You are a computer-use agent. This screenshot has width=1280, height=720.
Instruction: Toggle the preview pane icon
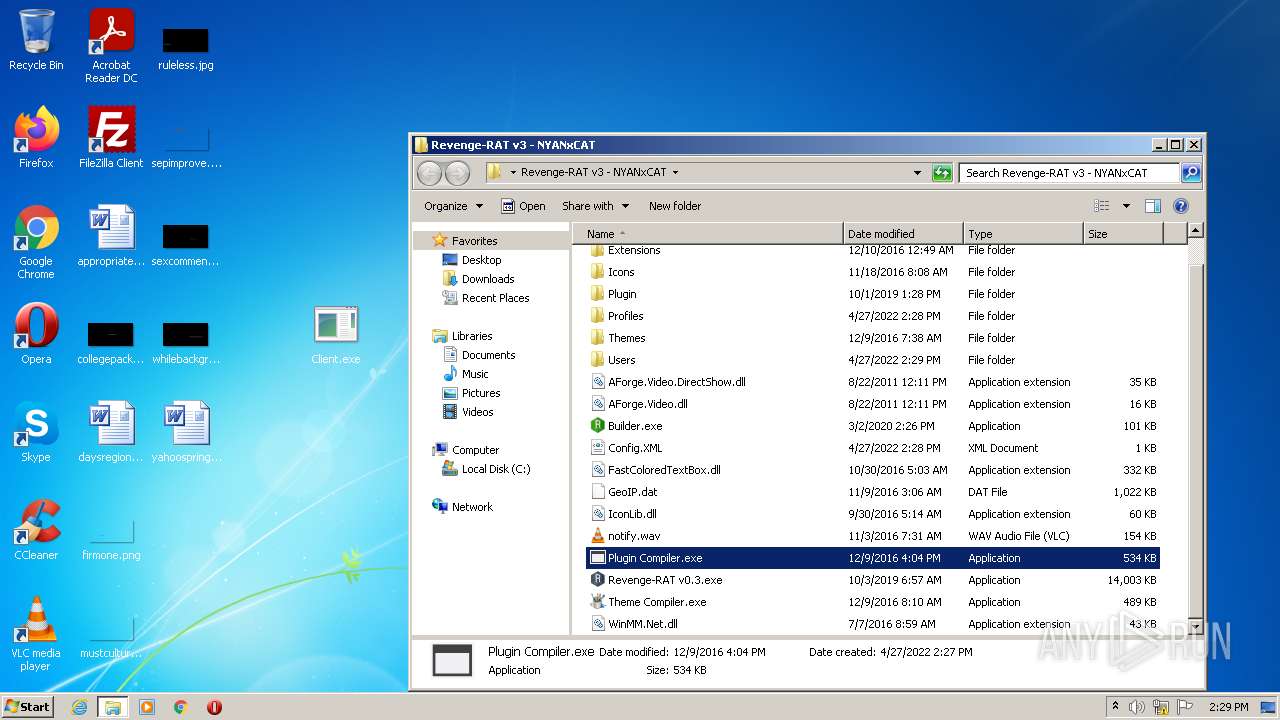coord(1152,206)
